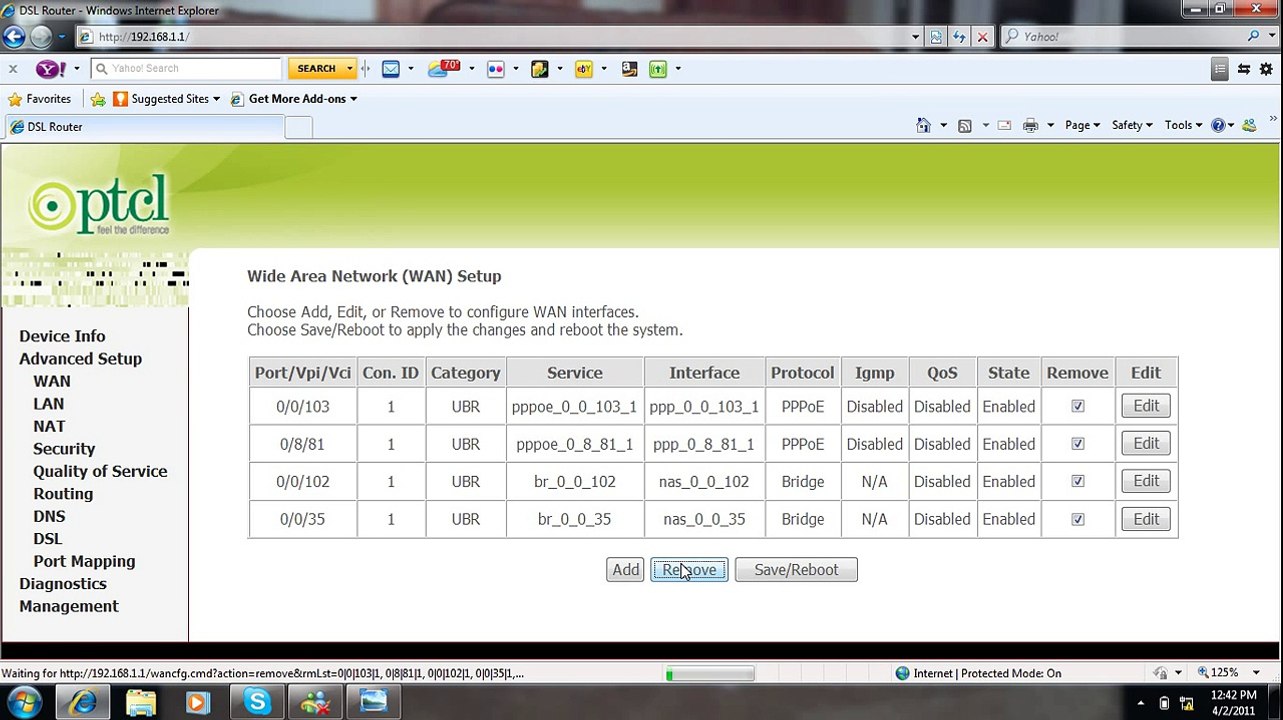The width and height of the screenshot is (1283, 720).
Task: Click the Yahoo! logo in toolbar
Action: [x=51, y=69]
